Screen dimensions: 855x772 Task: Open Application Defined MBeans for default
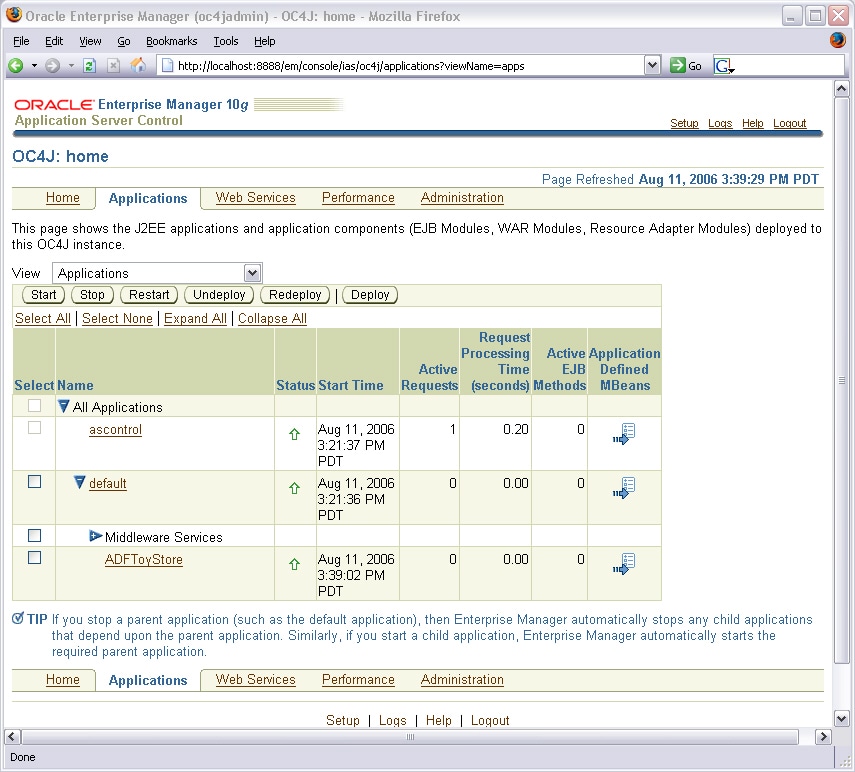[x=624, y=487]
